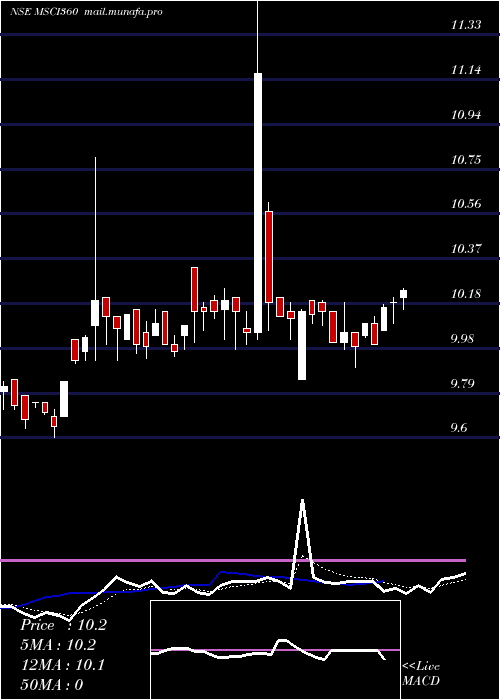Click the 10.56 price axis label
Screen dimensions: 500x700
[466, 204]
